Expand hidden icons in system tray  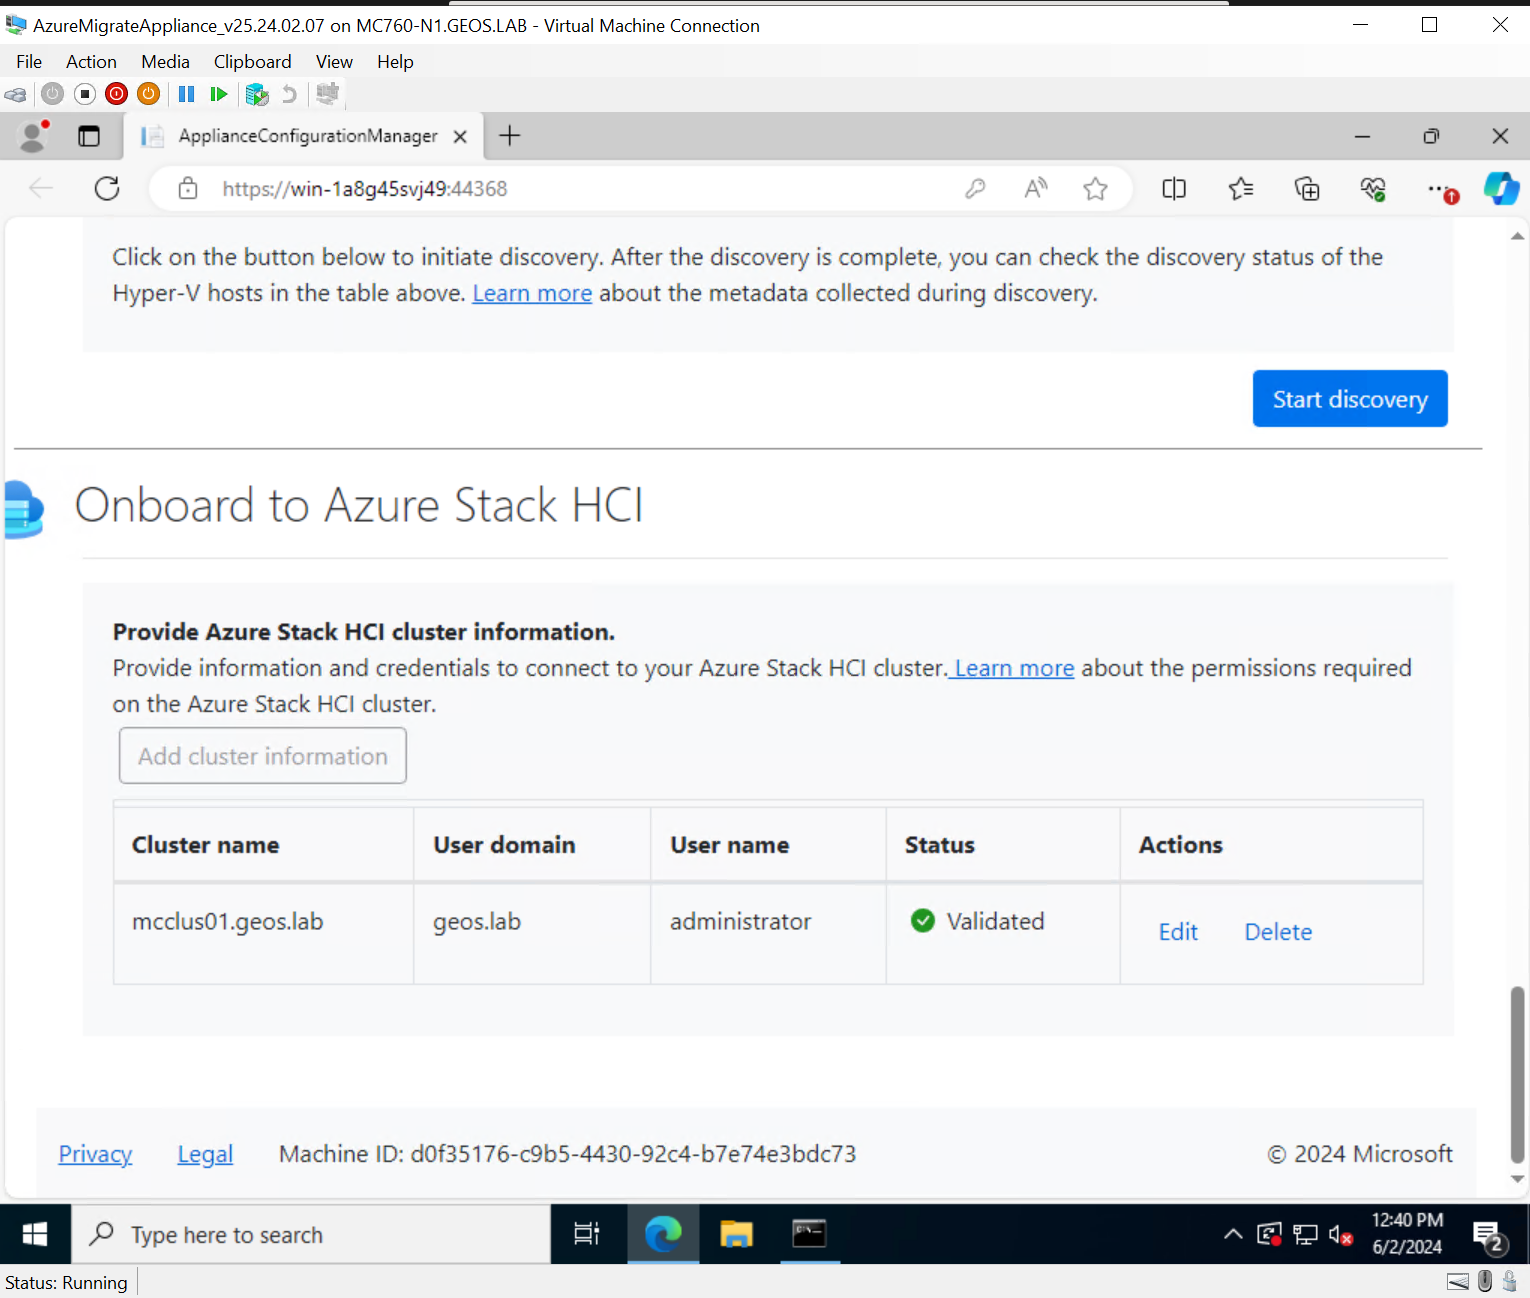coord(1233,1234)
